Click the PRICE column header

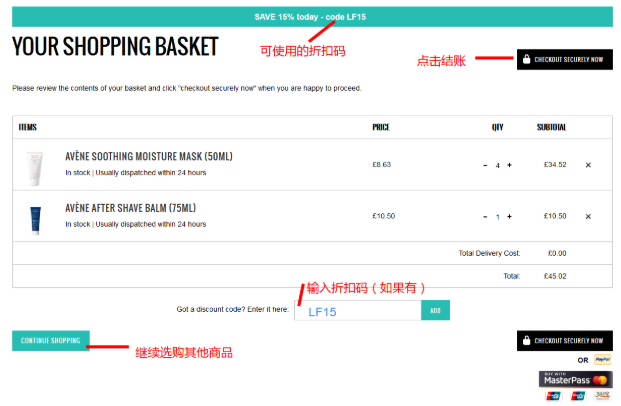click(x=381, y=127)
